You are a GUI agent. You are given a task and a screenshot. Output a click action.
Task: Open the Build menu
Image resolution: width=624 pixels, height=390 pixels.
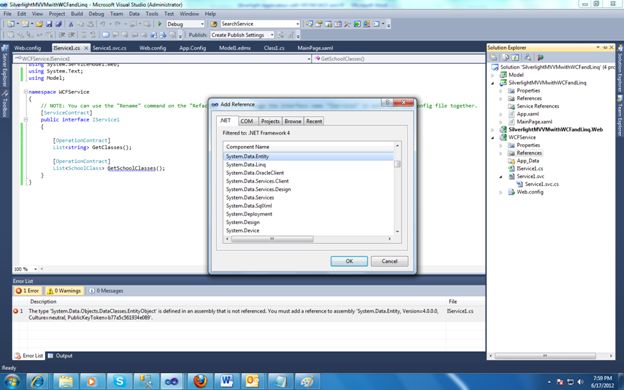tap(77, 14)
